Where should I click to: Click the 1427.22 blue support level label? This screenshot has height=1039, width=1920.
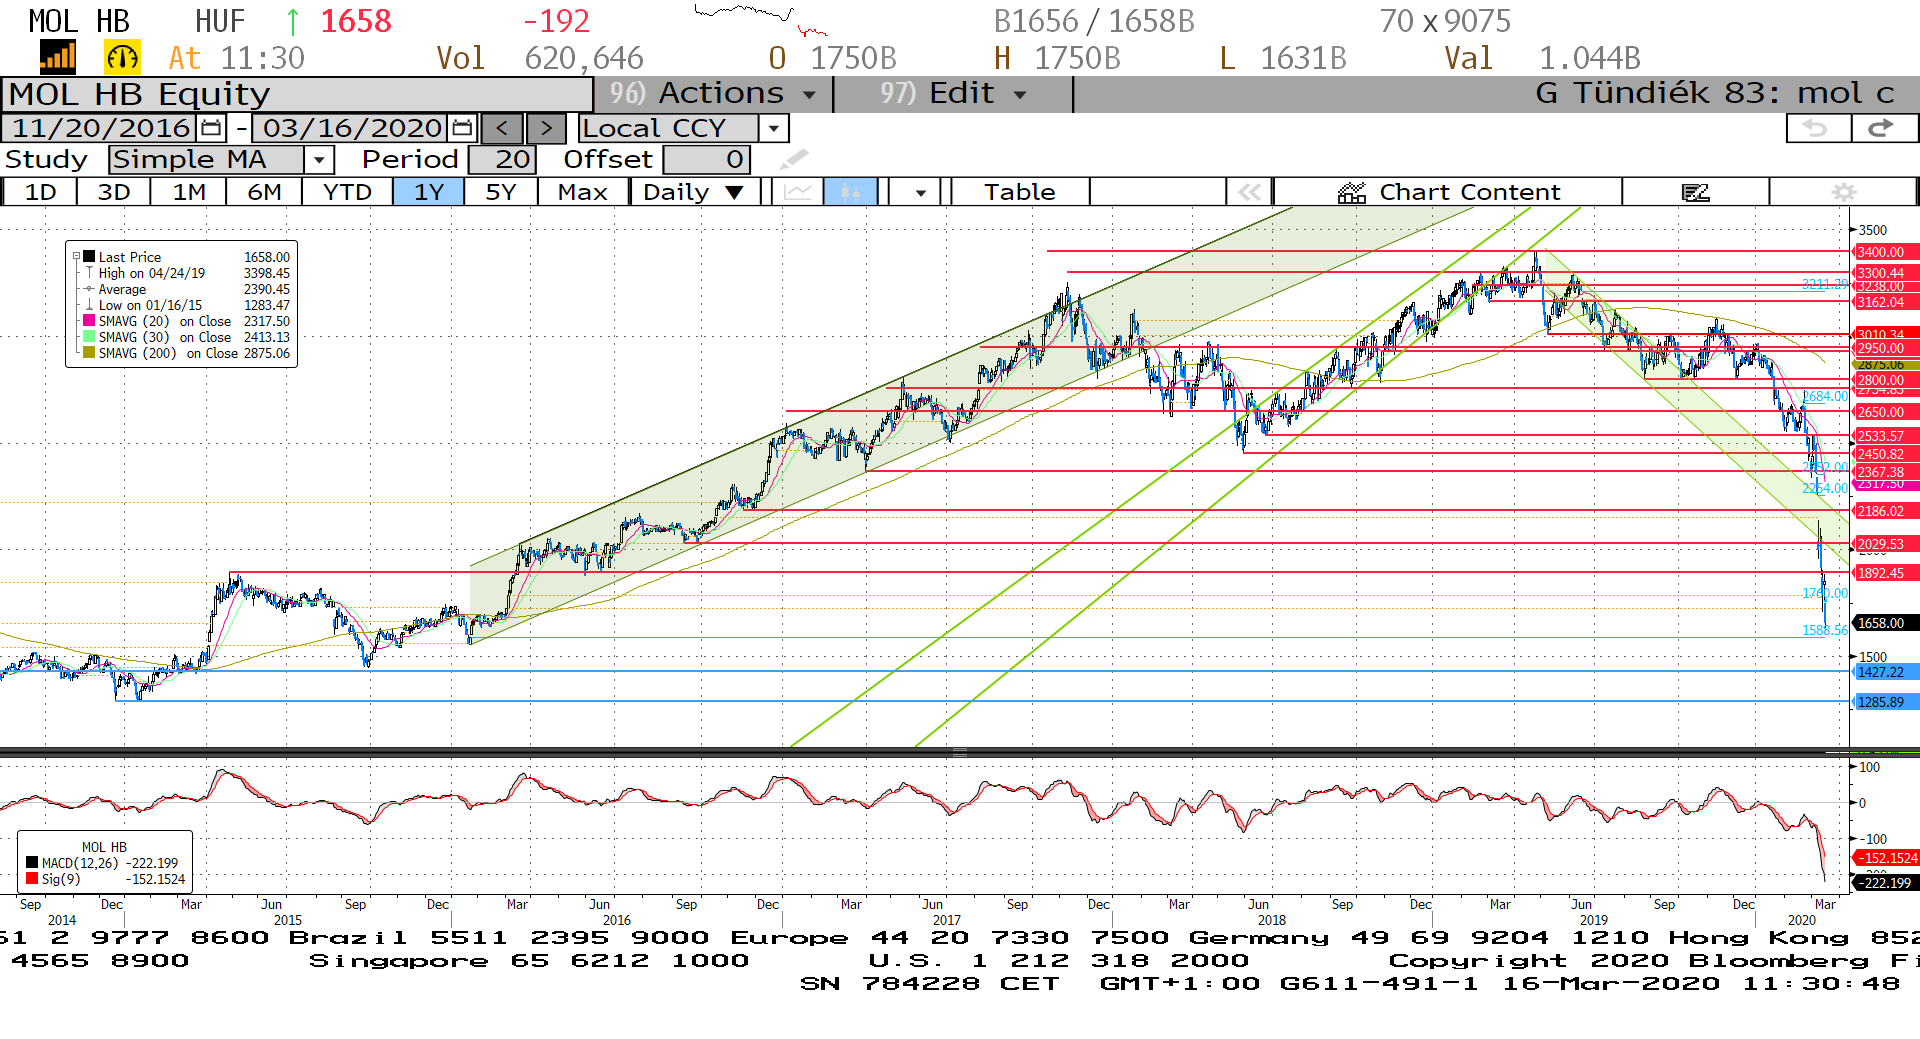(x=1885, y=672)
